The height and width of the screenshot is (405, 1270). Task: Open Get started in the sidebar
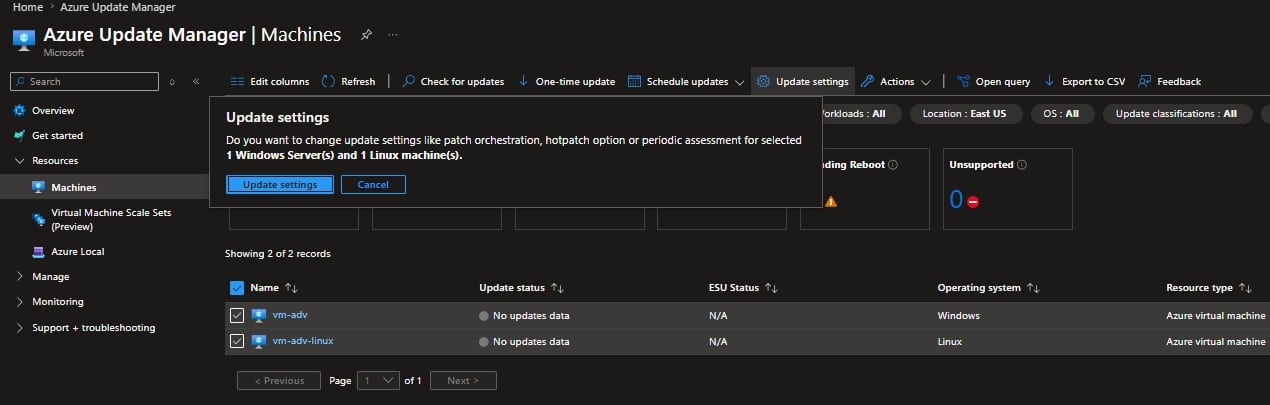pyautogui.click(x=57, y=135)
